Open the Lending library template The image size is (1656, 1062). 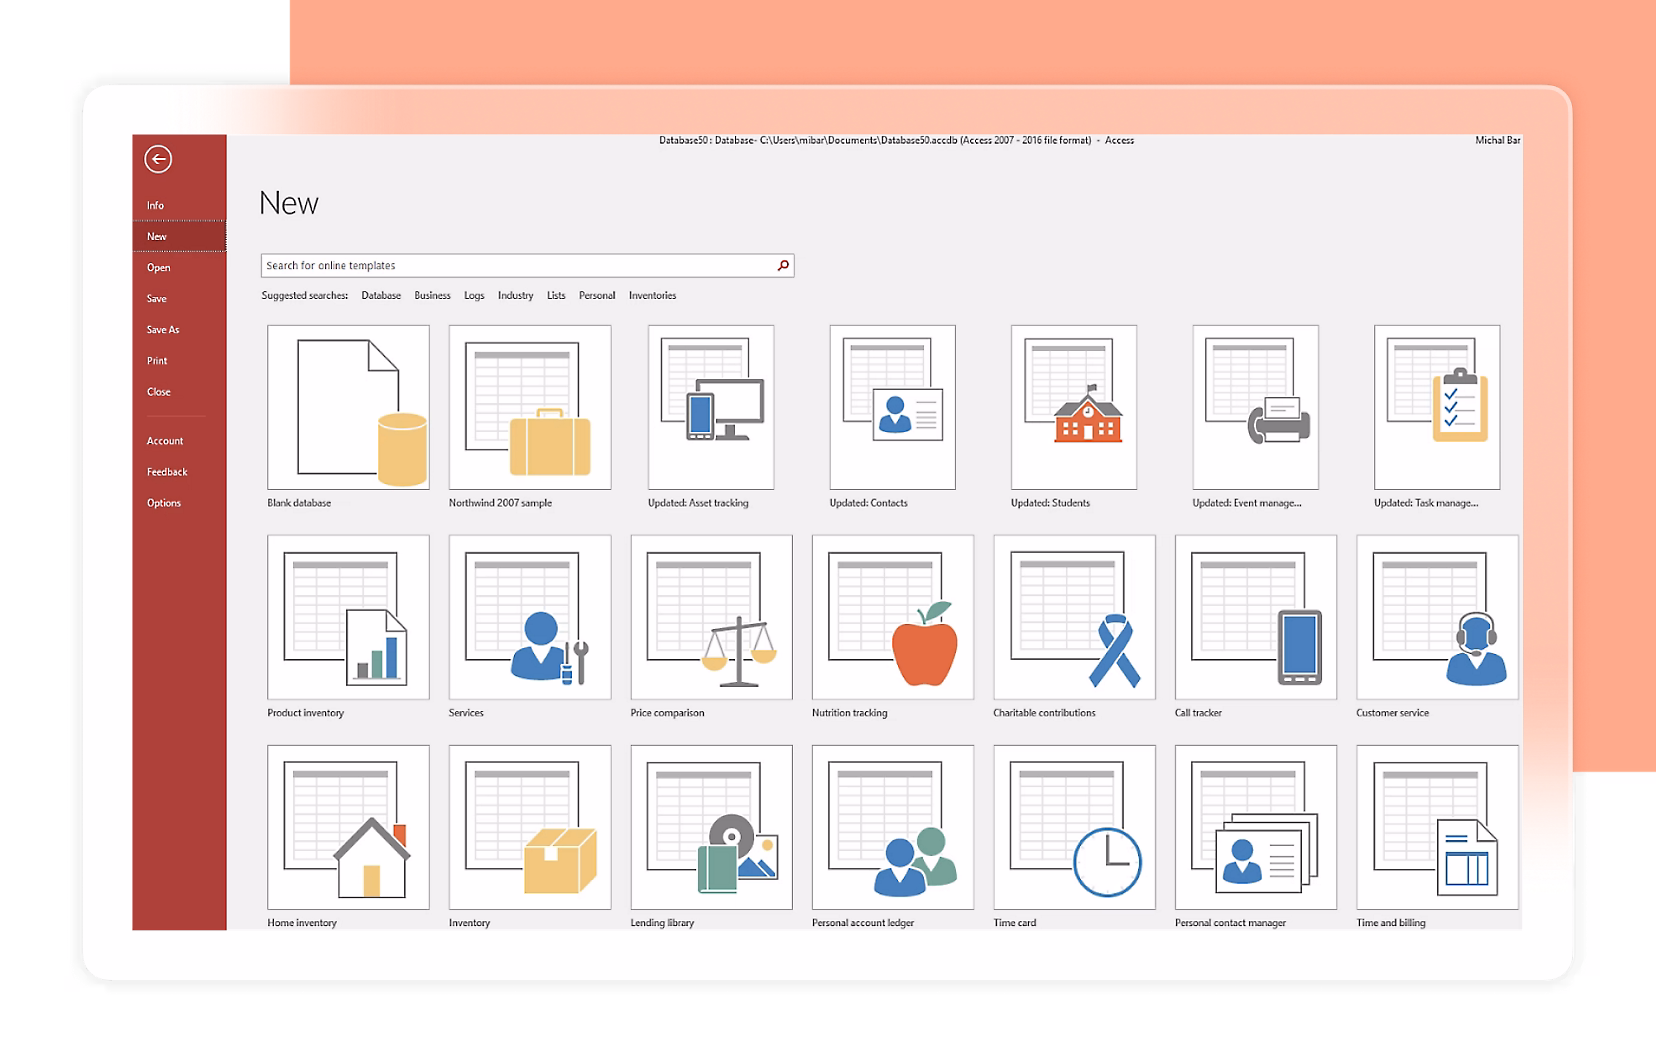pyautogui.click(x=710, y=828)
